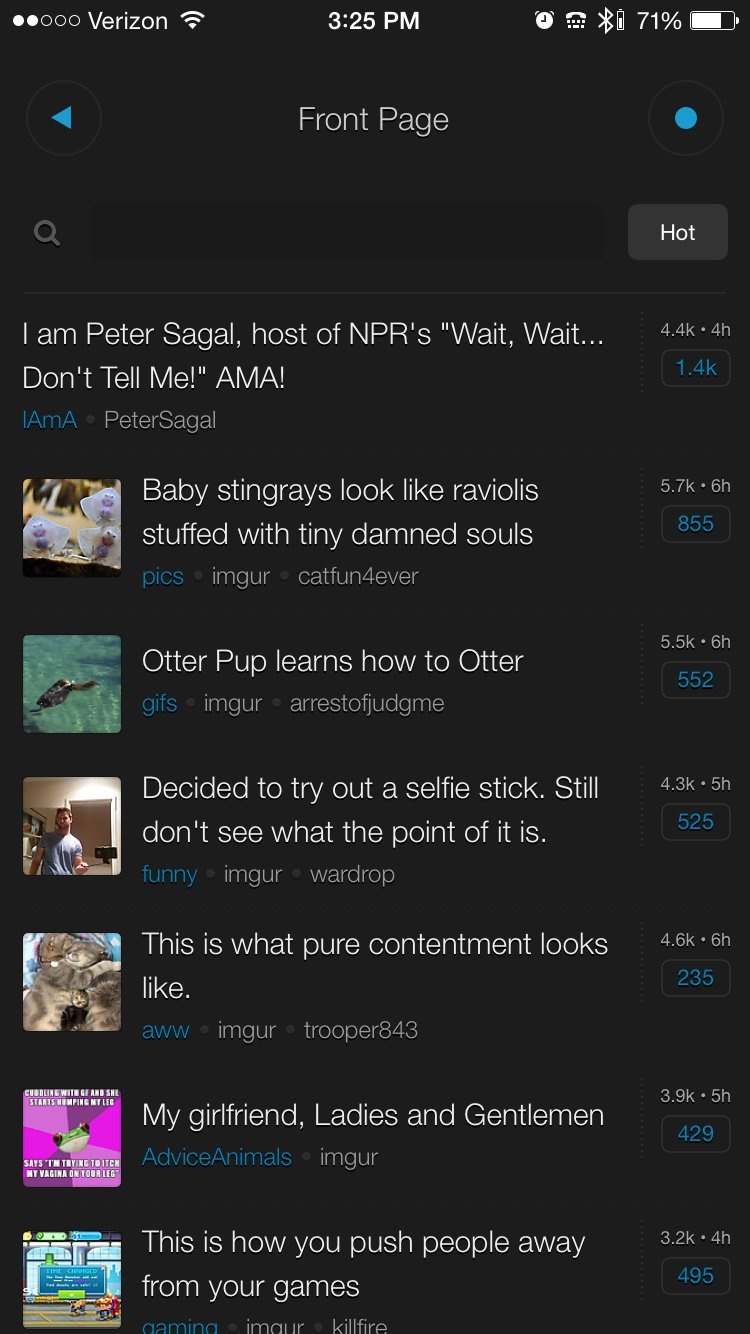This screenshot has height=1334, width=750.
Task: Go to the IAmA subreddit link
Action: tap(50, 420)
